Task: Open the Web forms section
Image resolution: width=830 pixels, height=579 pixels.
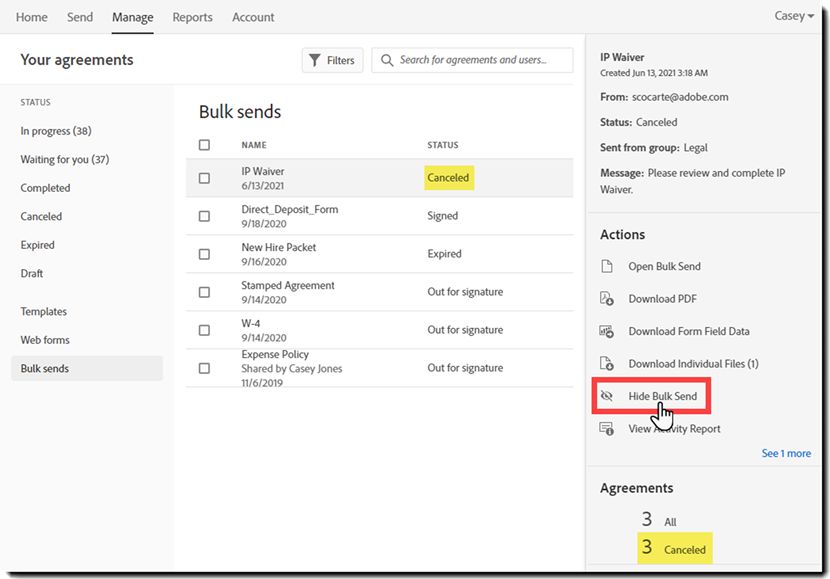Action: click(45, 340)
